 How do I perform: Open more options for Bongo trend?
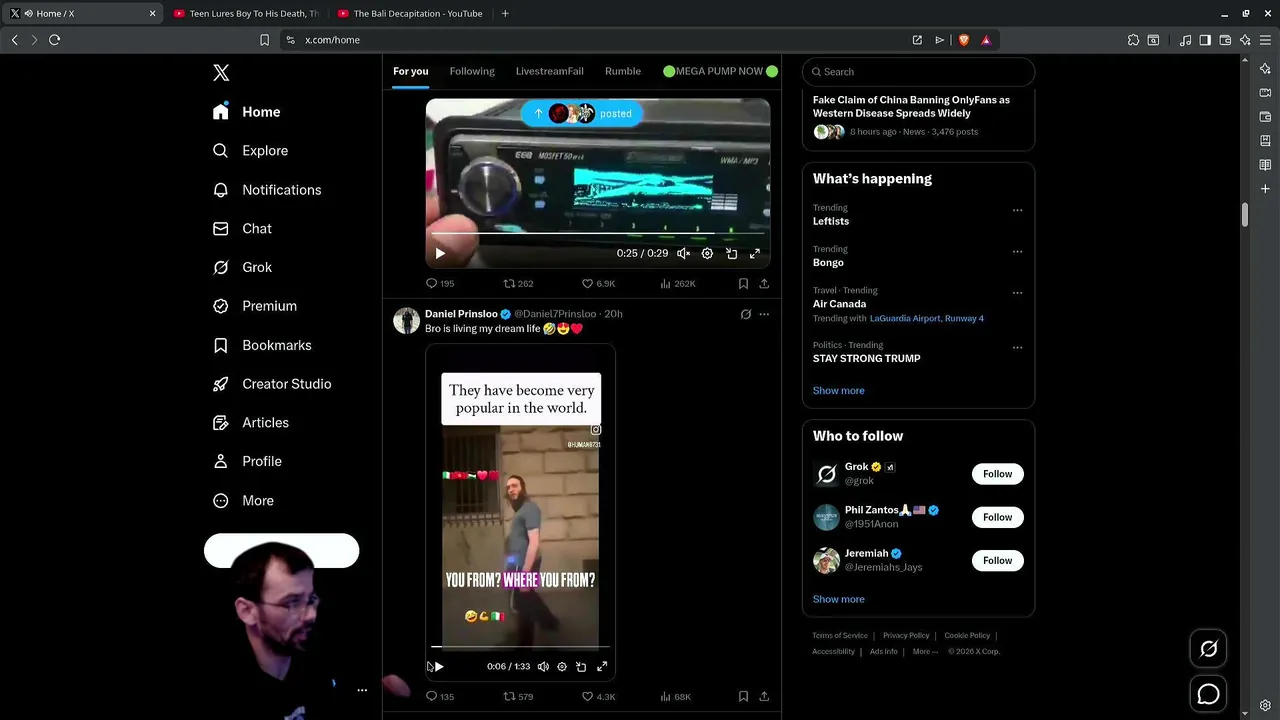tap(1017, 252)
